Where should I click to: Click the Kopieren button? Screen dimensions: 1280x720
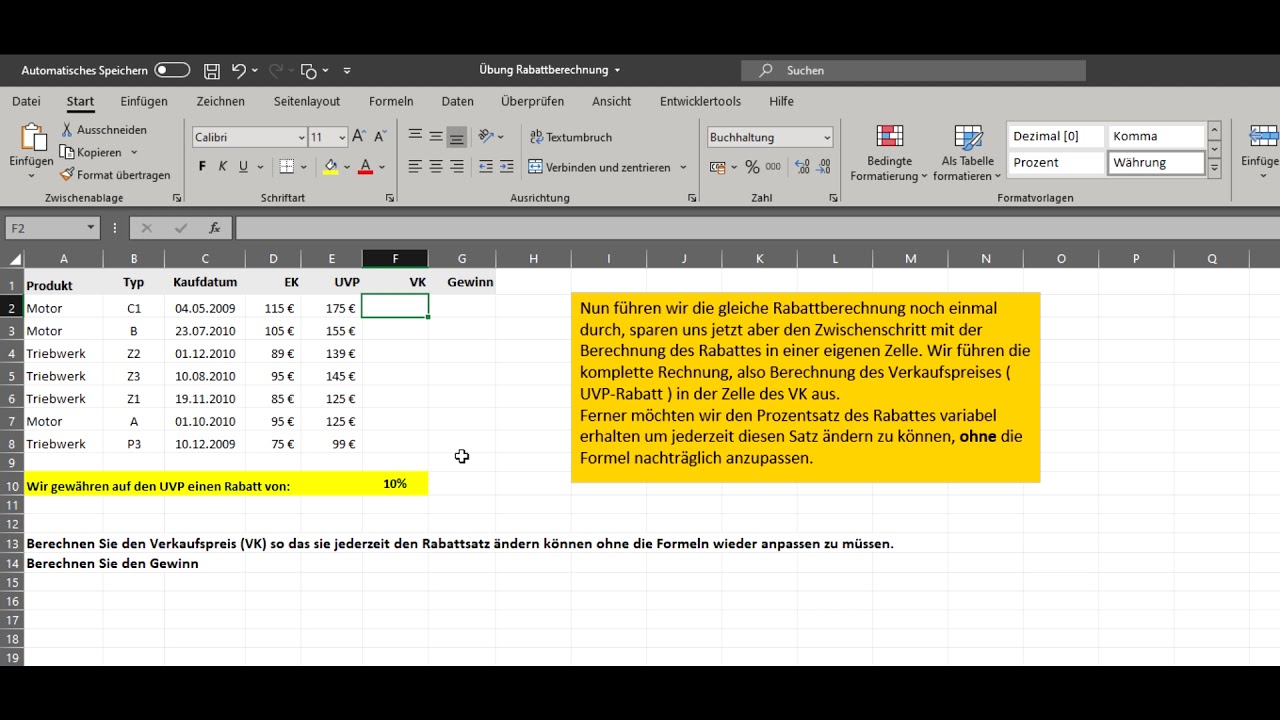click(90, 152)
